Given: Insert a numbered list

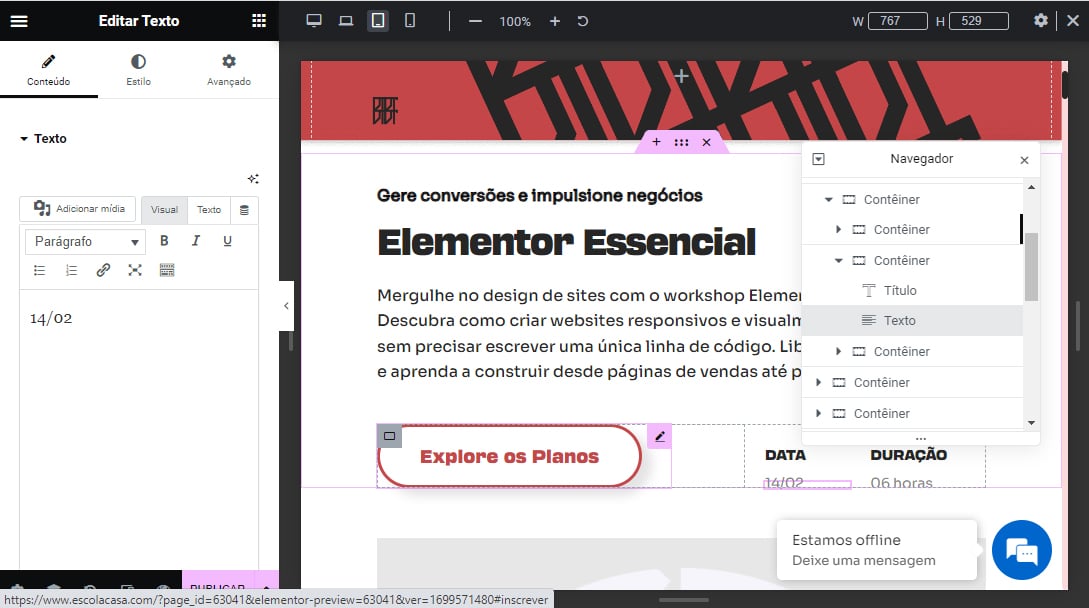Looking at the screenshot, I should 72,270.
